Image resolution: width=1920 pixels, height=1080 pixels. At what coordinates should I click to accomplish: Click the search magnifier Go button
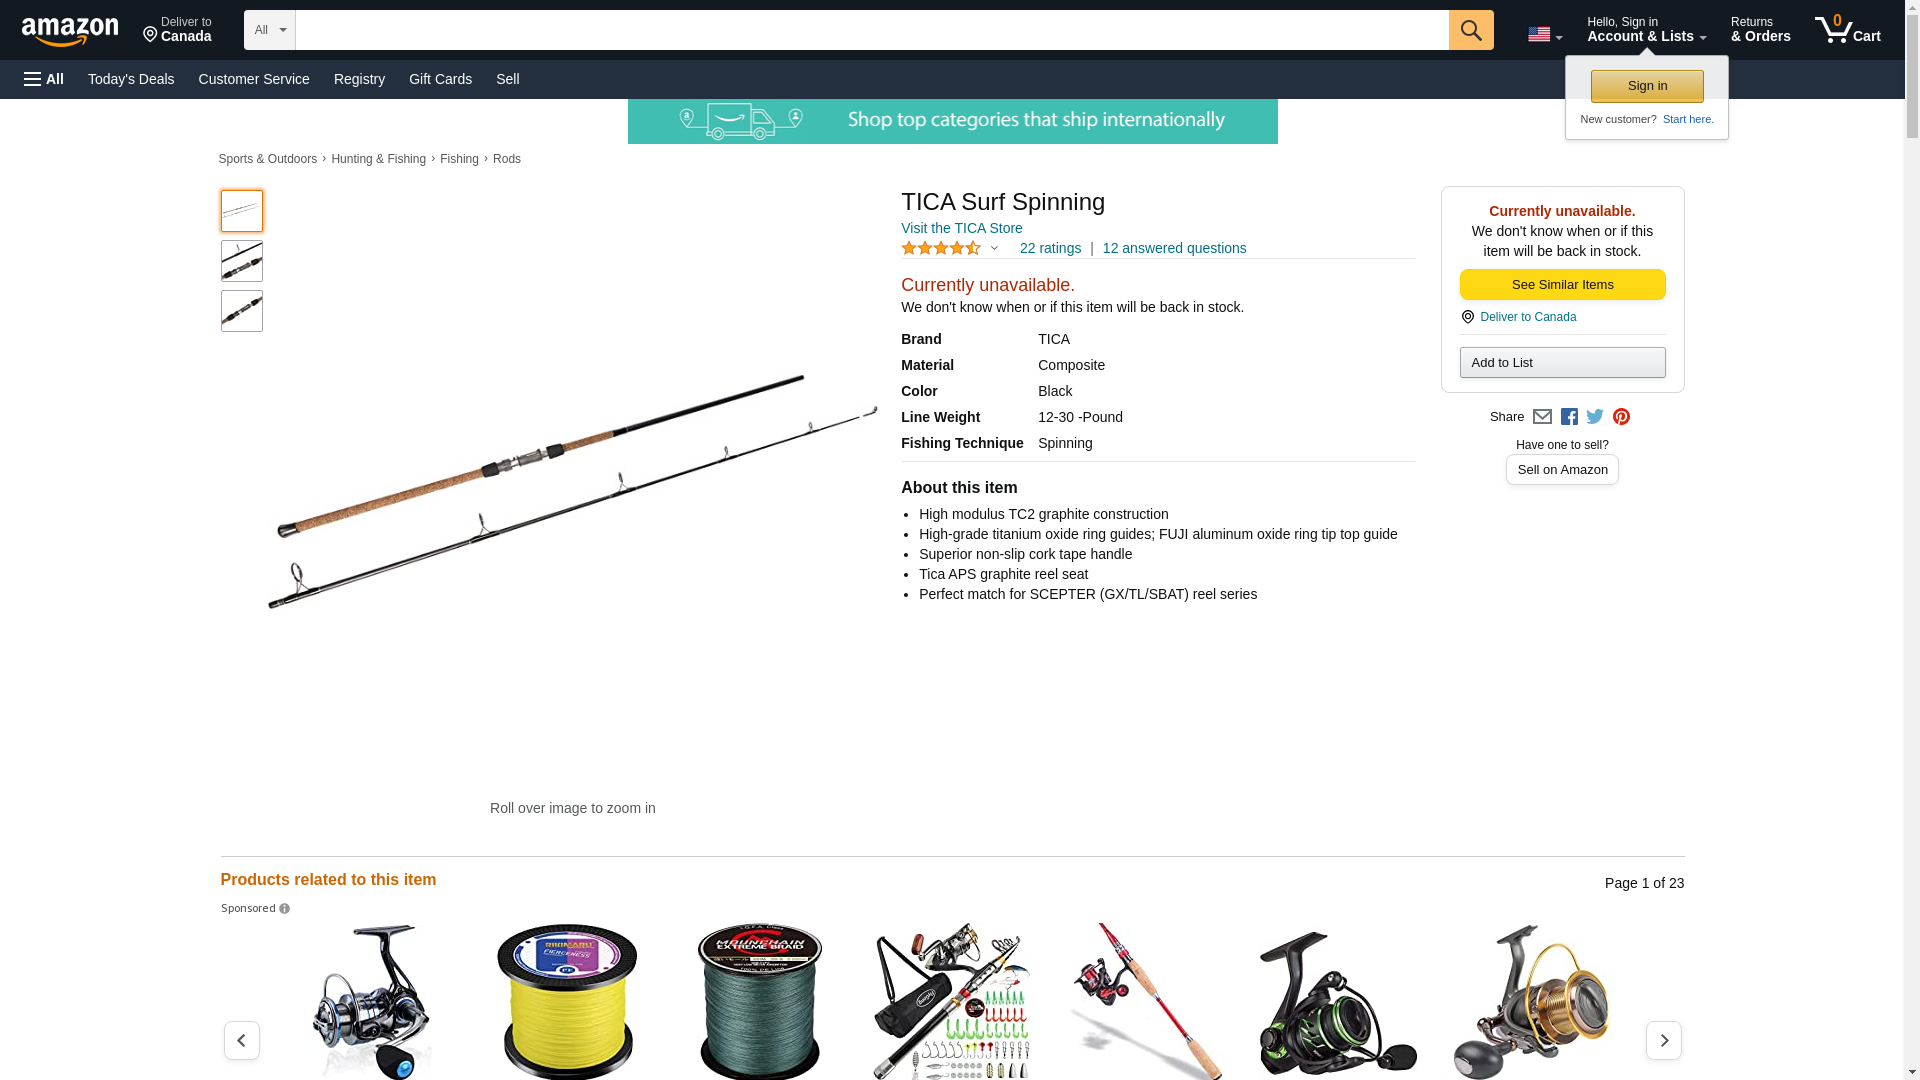[x=1470, y=30]
